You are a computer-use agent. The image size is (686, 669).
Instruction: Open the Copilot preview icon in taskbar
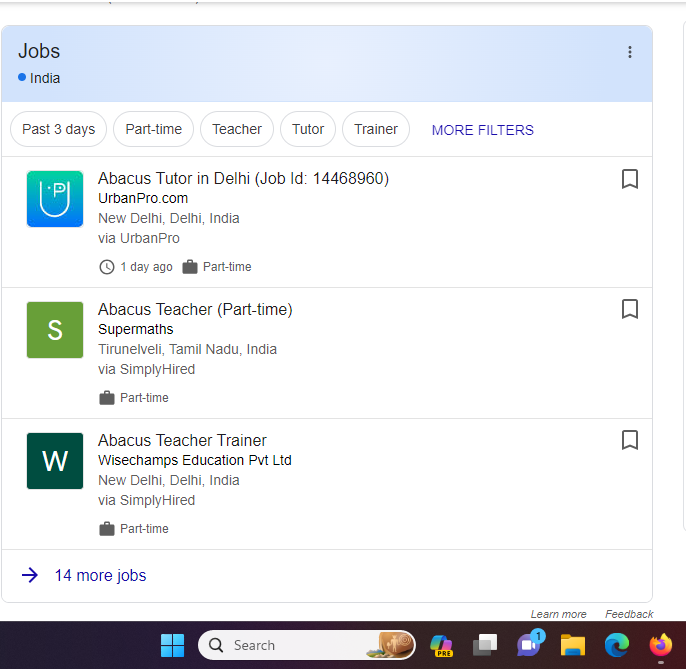pyautogui.click(x=441, y=645)
